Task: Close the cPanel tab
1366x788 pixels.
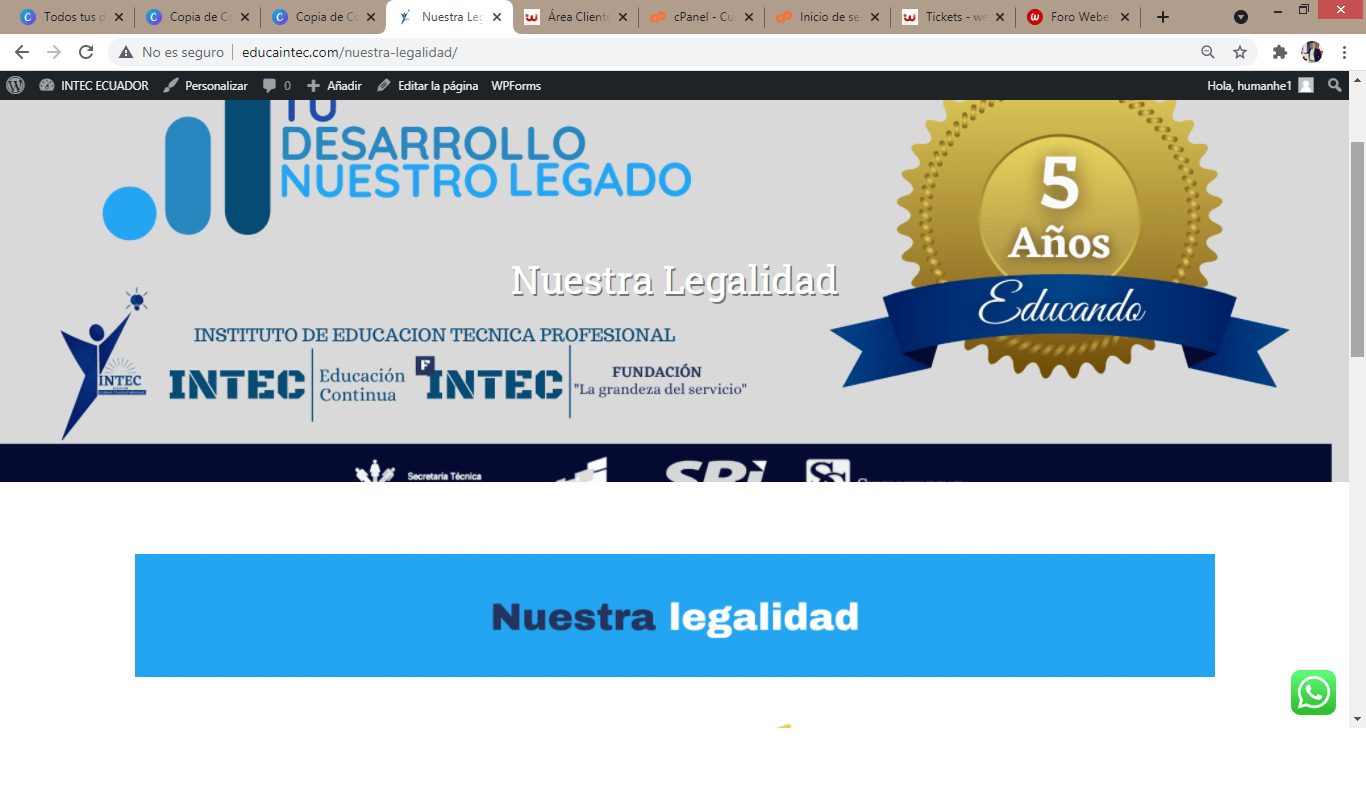Action: [x=747, y=17]
